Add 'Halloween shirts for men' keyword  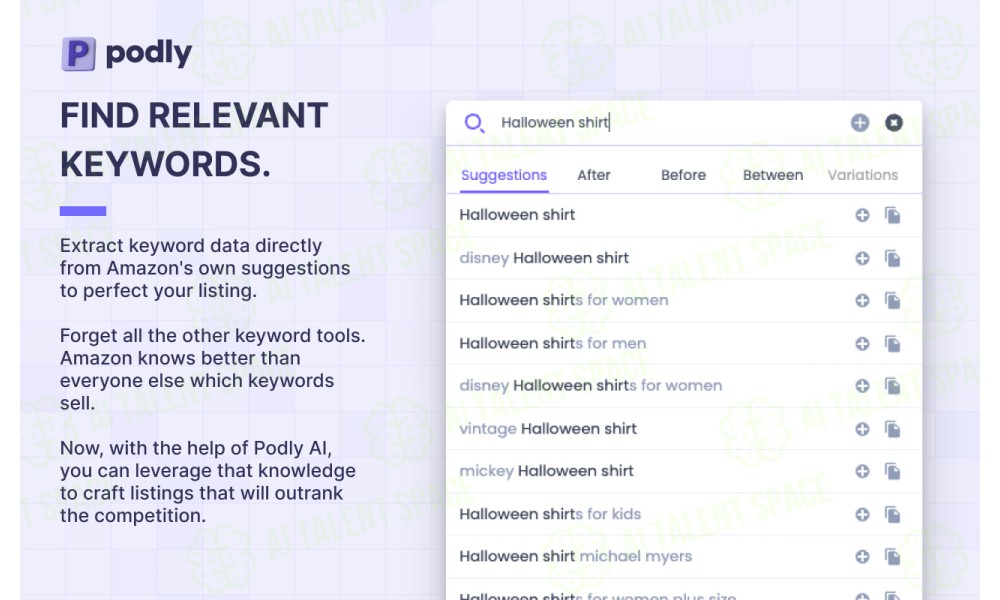[862, 344]
